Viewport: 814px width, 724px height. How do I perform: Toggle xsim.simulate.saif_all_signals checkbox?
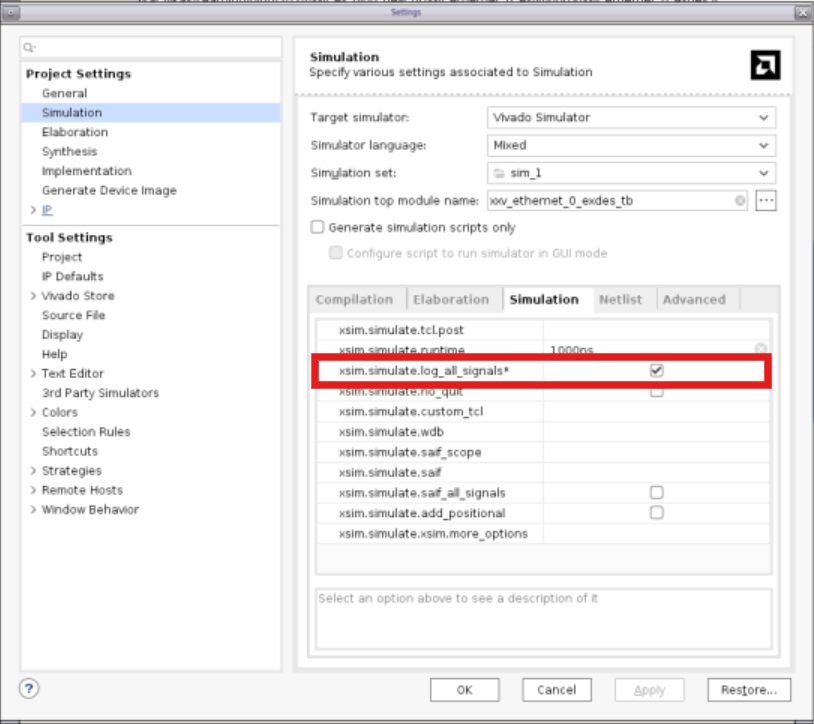pos(656,492)
